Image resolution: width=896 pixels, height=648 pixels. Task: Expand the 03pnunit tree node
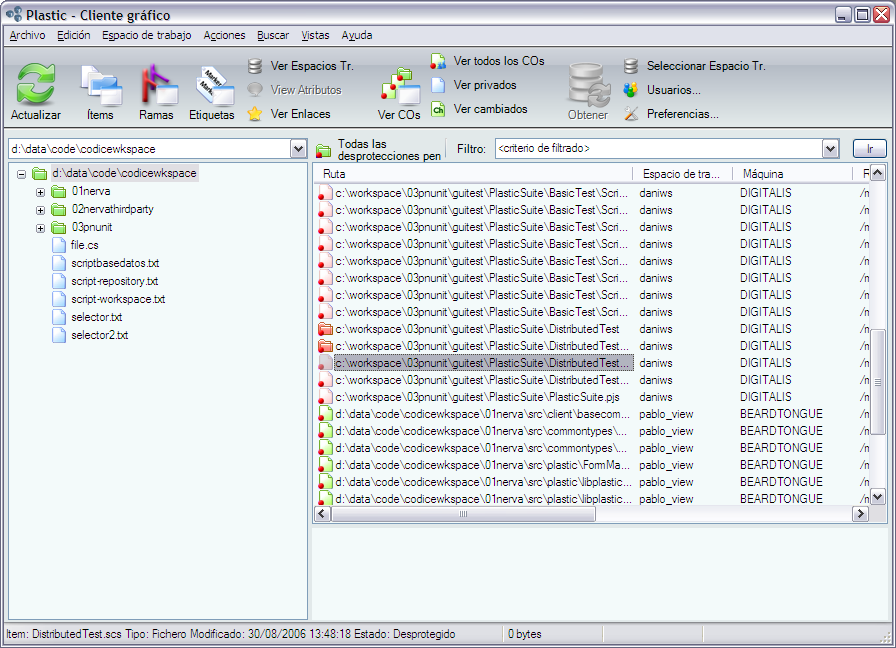coord(40,228)
